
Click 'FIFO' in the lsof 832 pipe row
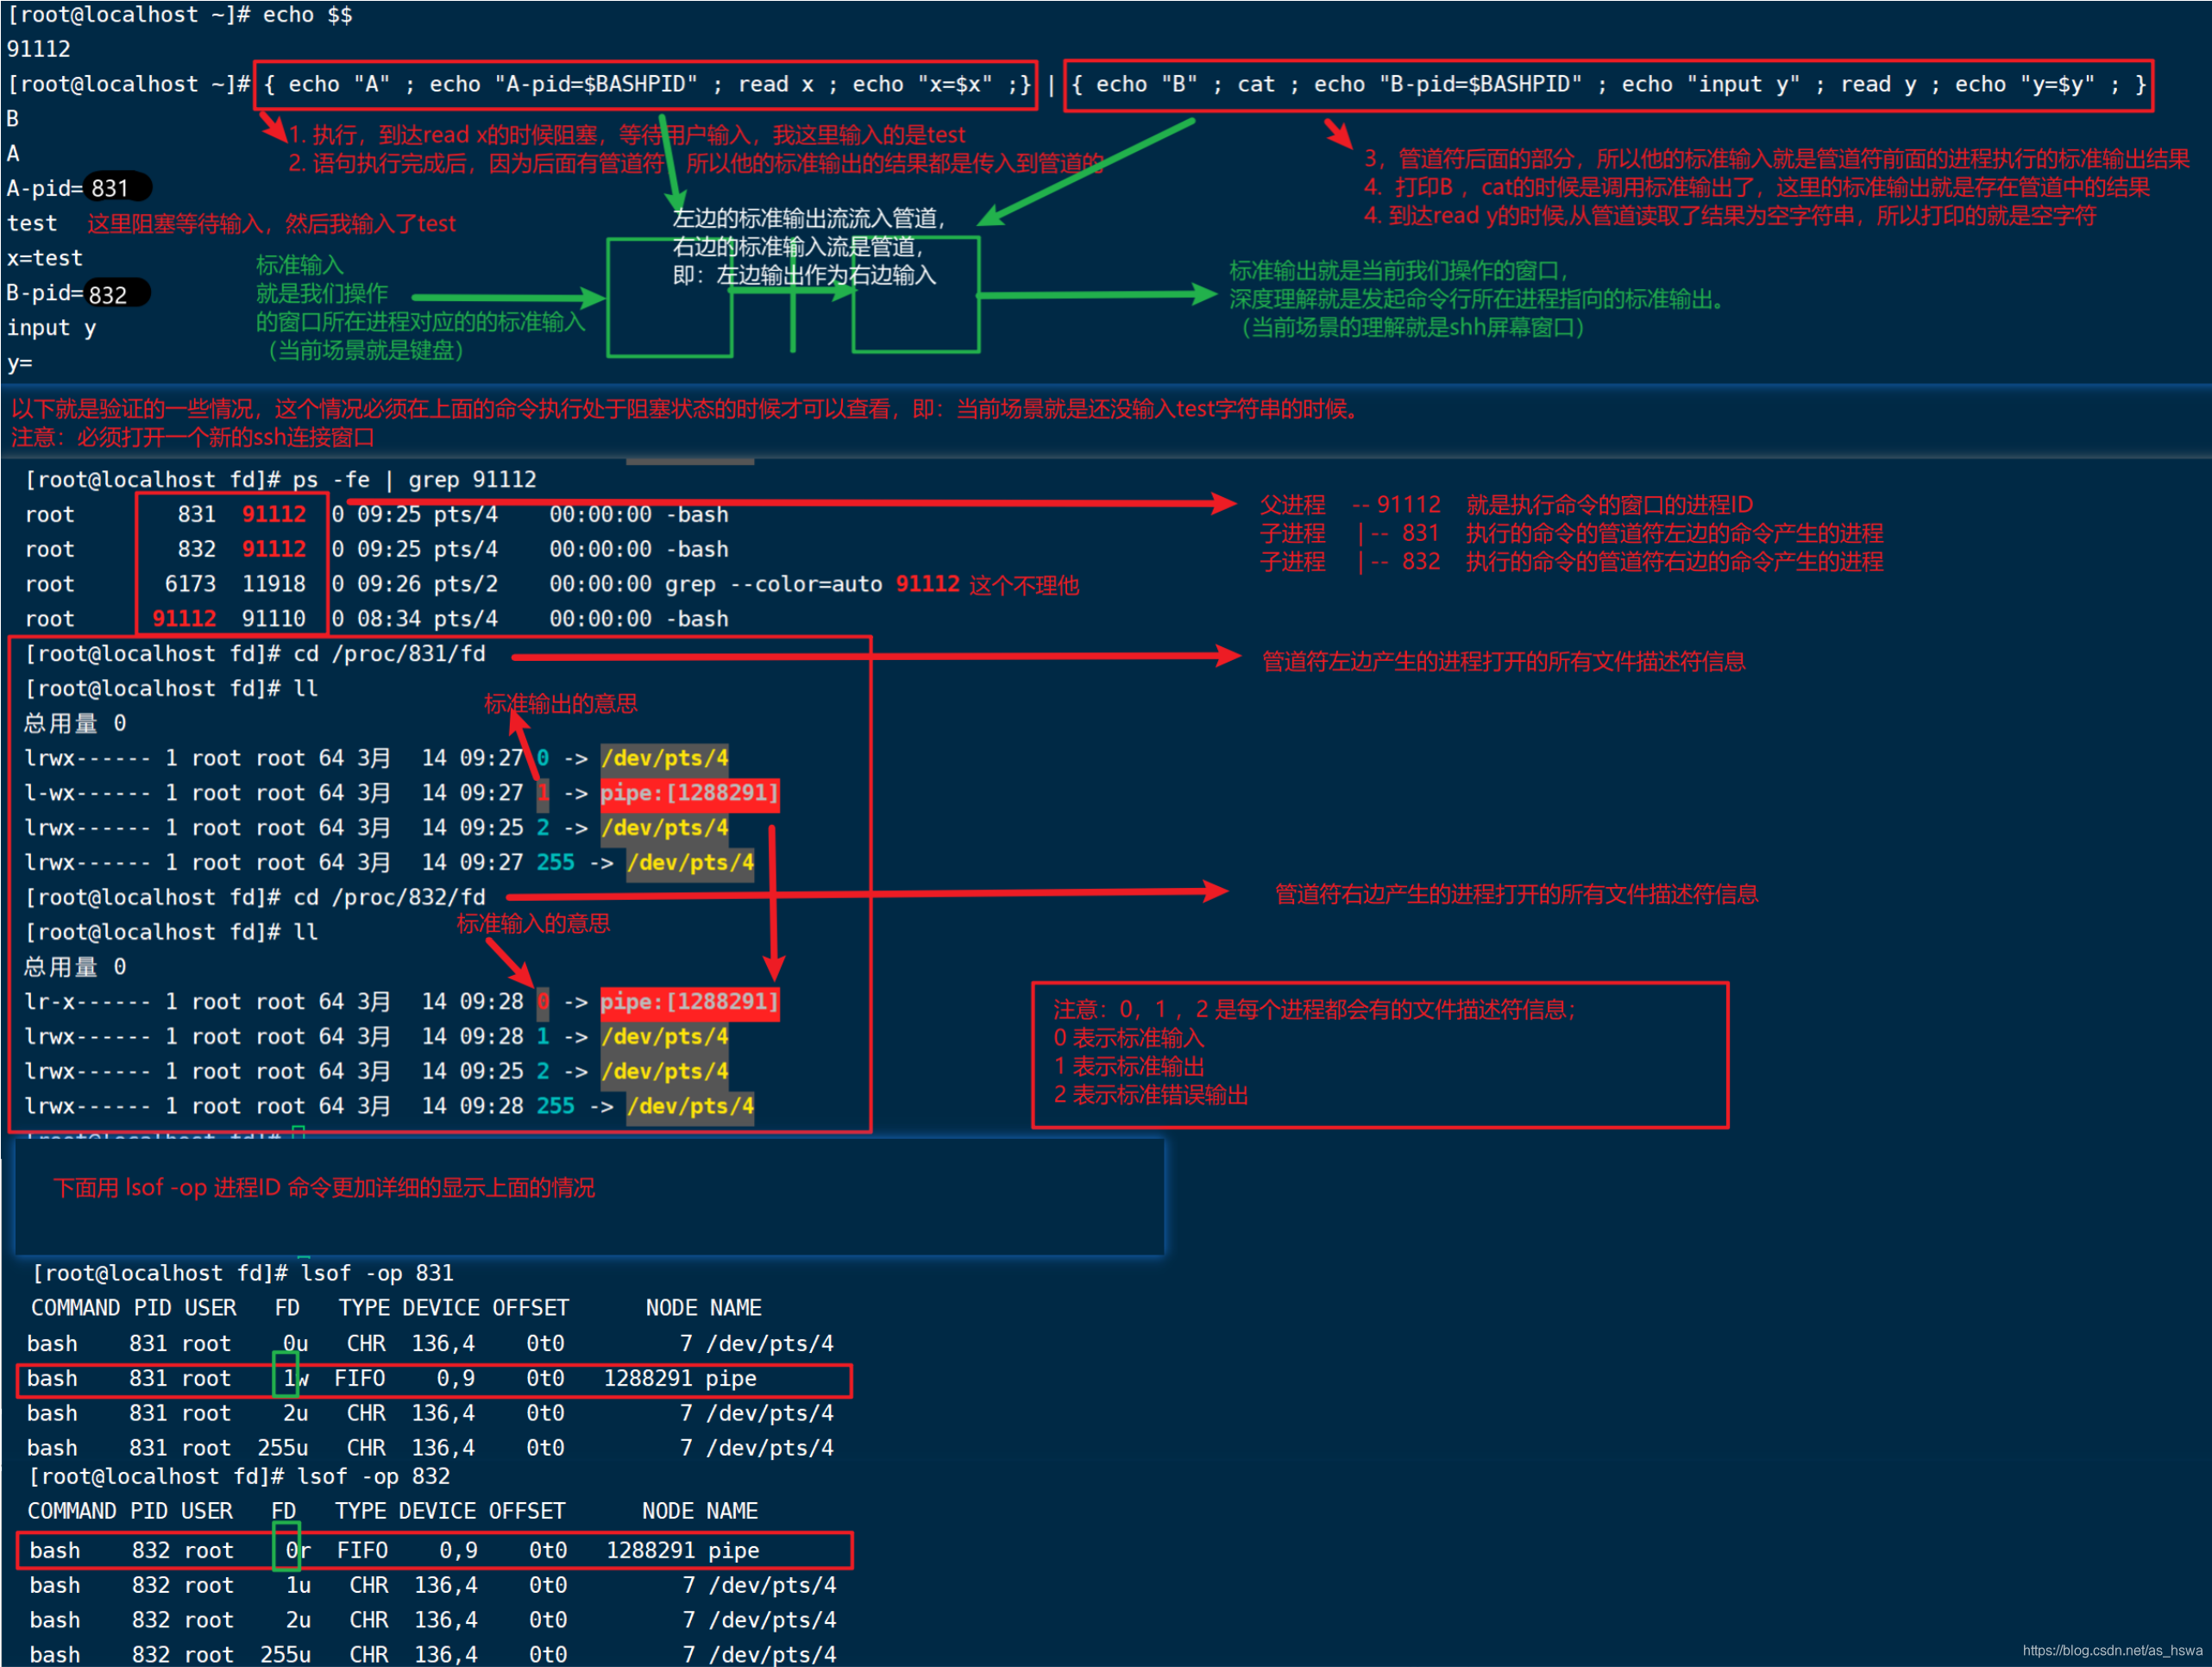pos(362,1551)
